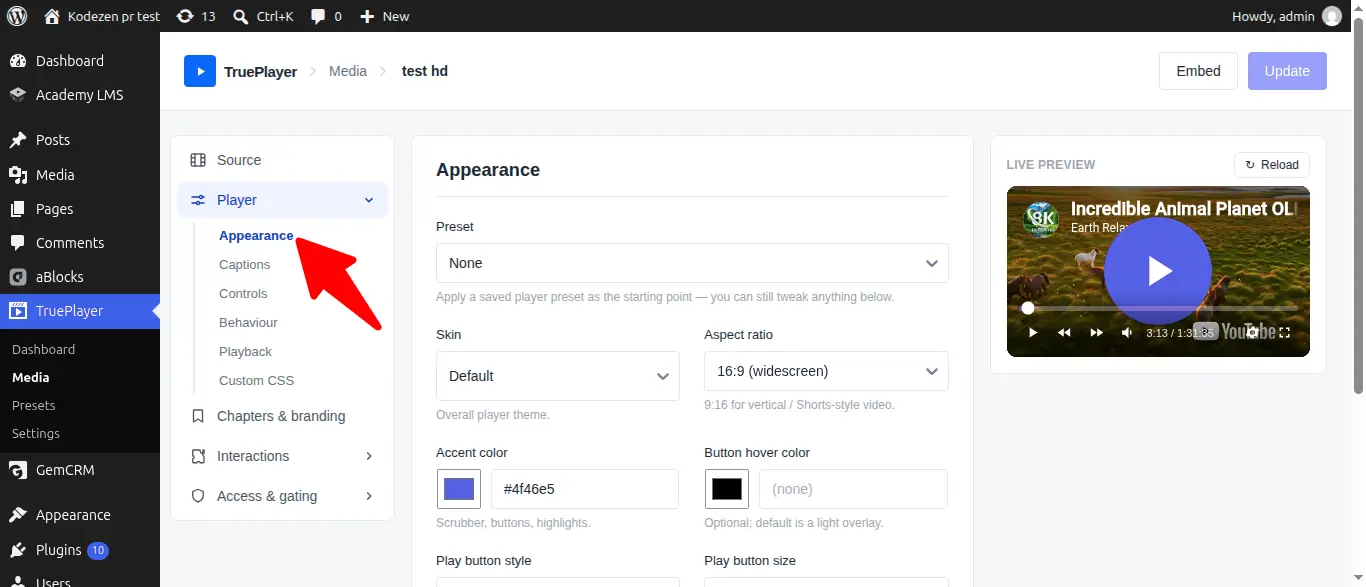Click the Access & gating shield icon
The height and width of the screenshot is (587, 1366).
198,496
